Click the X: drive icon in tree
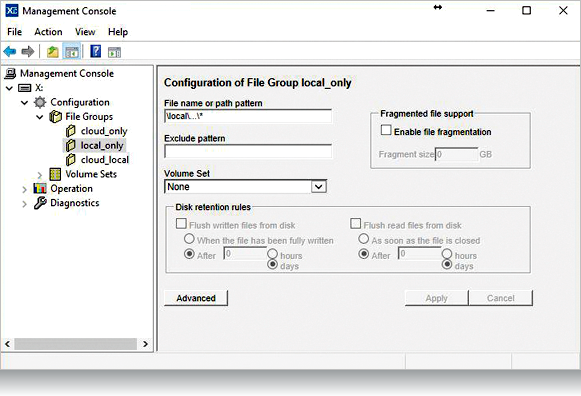Viewport: 581px width, 396px height. [x=25, y=88]
